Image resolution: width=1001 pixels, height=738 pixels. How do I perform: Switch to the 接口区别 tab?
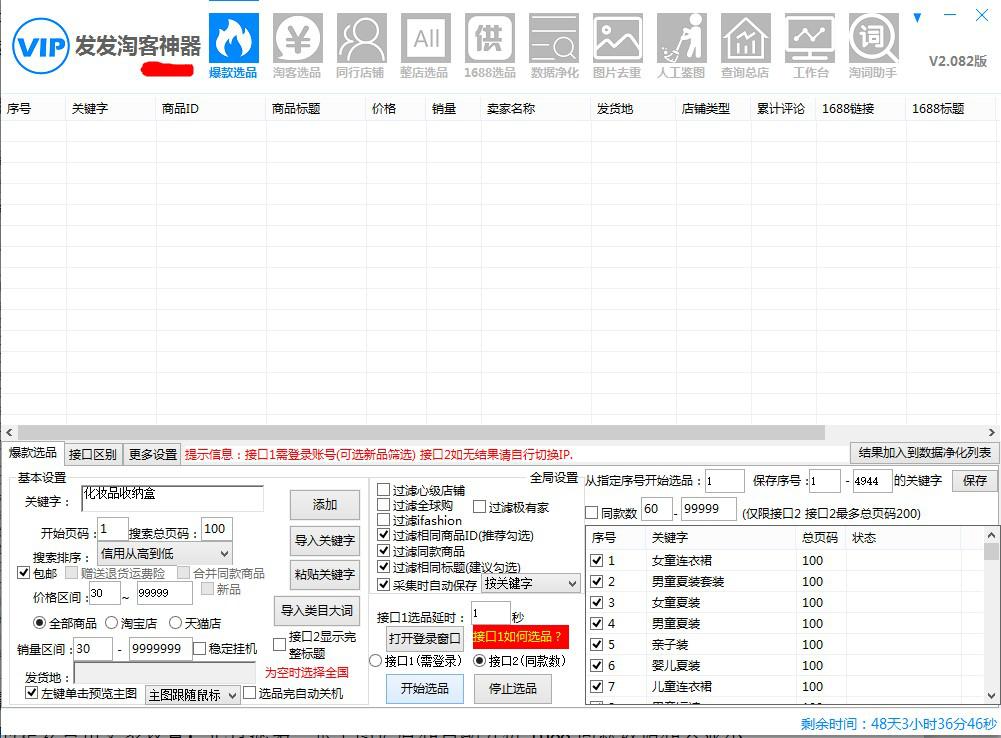91,453
